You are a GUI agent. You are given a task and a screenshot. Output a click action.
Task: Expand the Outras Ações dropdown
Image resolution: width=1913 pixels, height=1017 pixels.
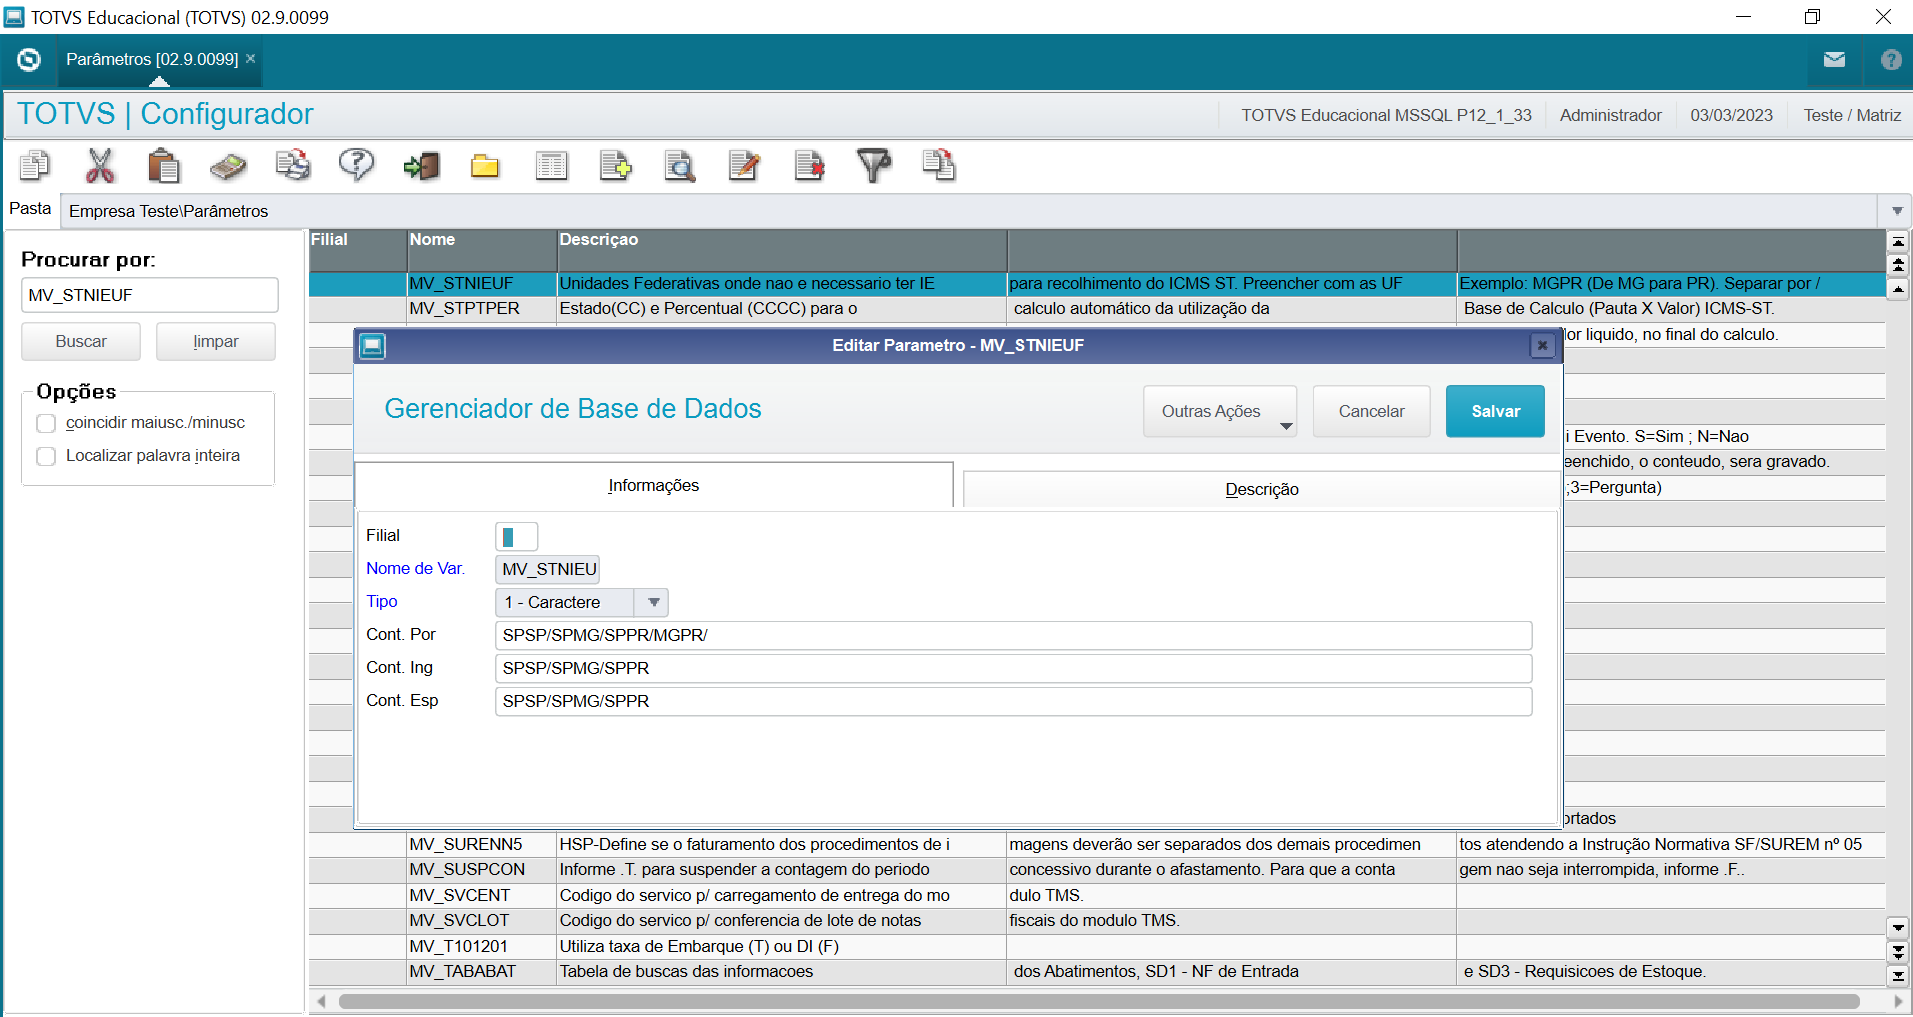pos(1220,411)
